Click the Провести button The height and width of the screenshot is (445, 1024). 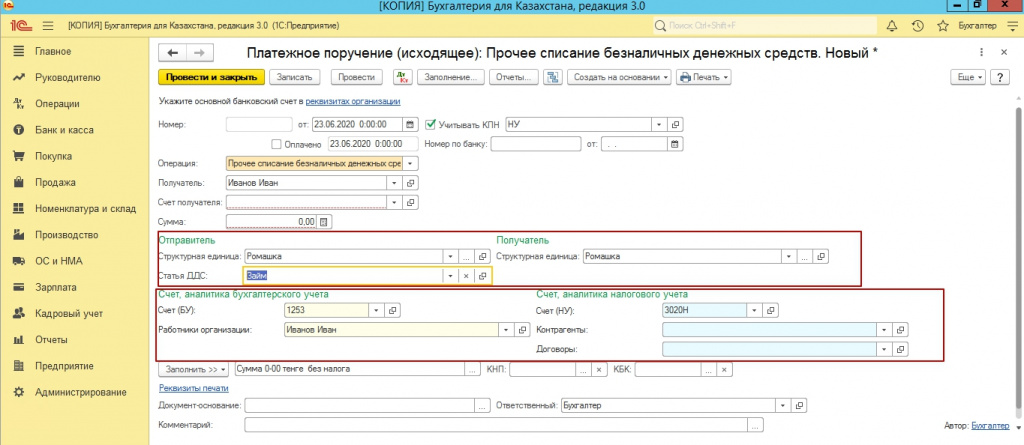(357, 77)
